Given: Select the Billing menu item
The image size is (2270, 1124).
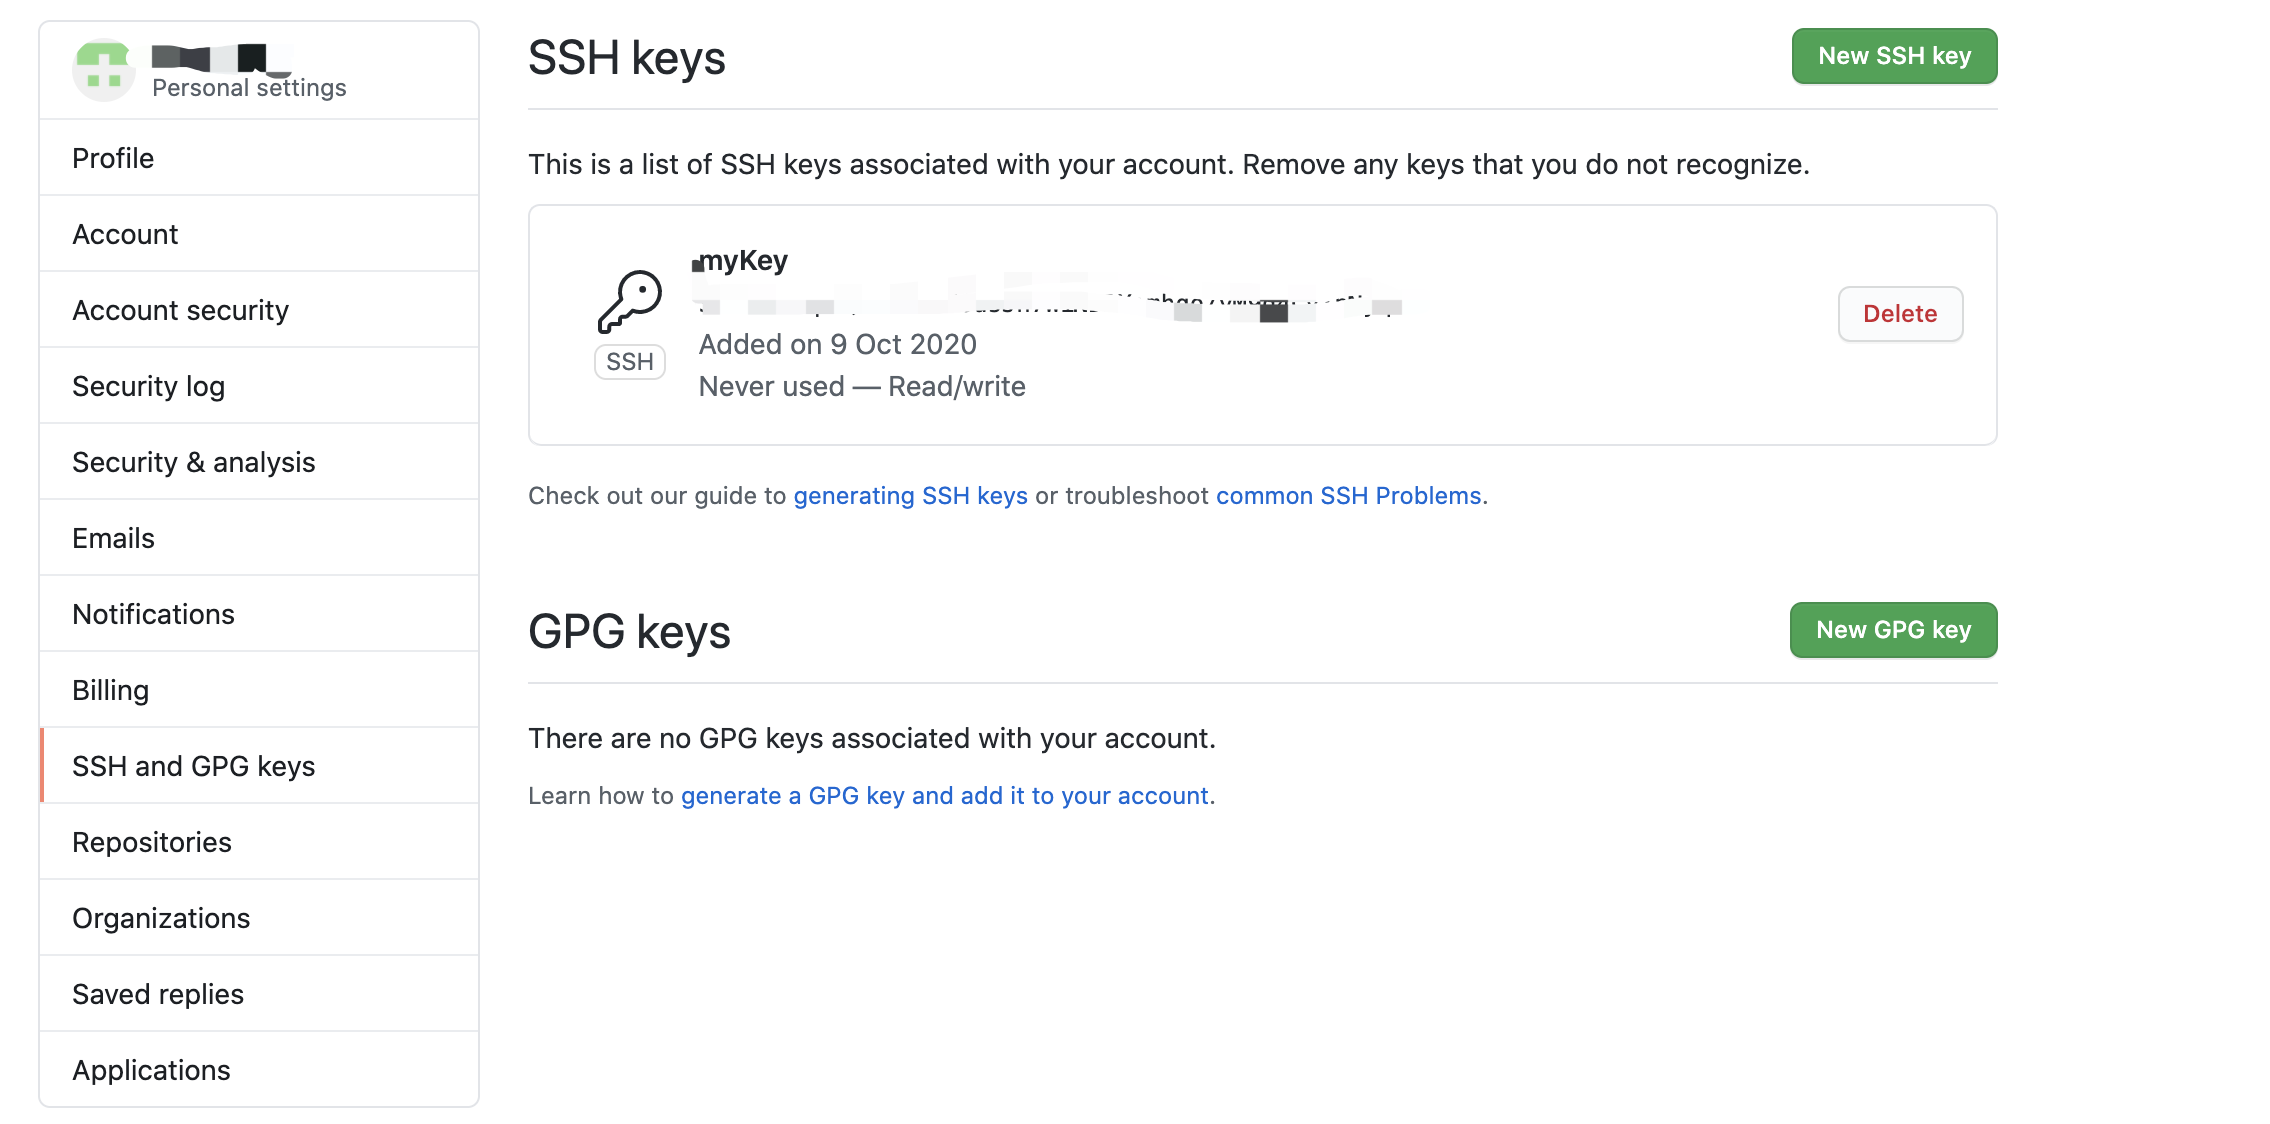Looking at the screenshot, I should point(110,690).
